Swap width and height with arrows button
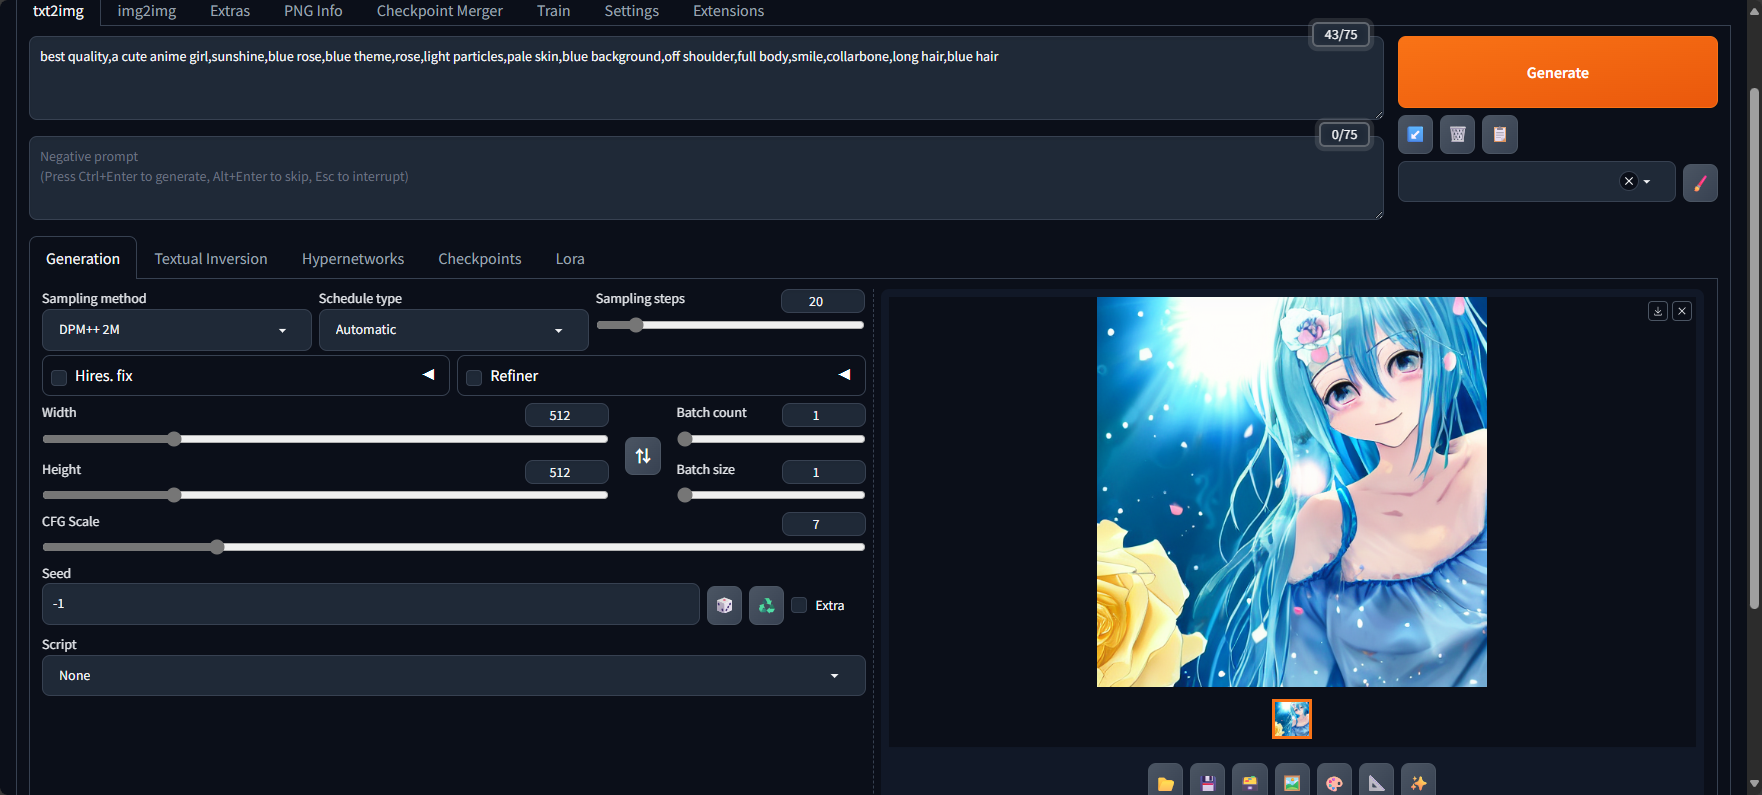Screen dimensions: 1762x795 click(x=643, y=456)
